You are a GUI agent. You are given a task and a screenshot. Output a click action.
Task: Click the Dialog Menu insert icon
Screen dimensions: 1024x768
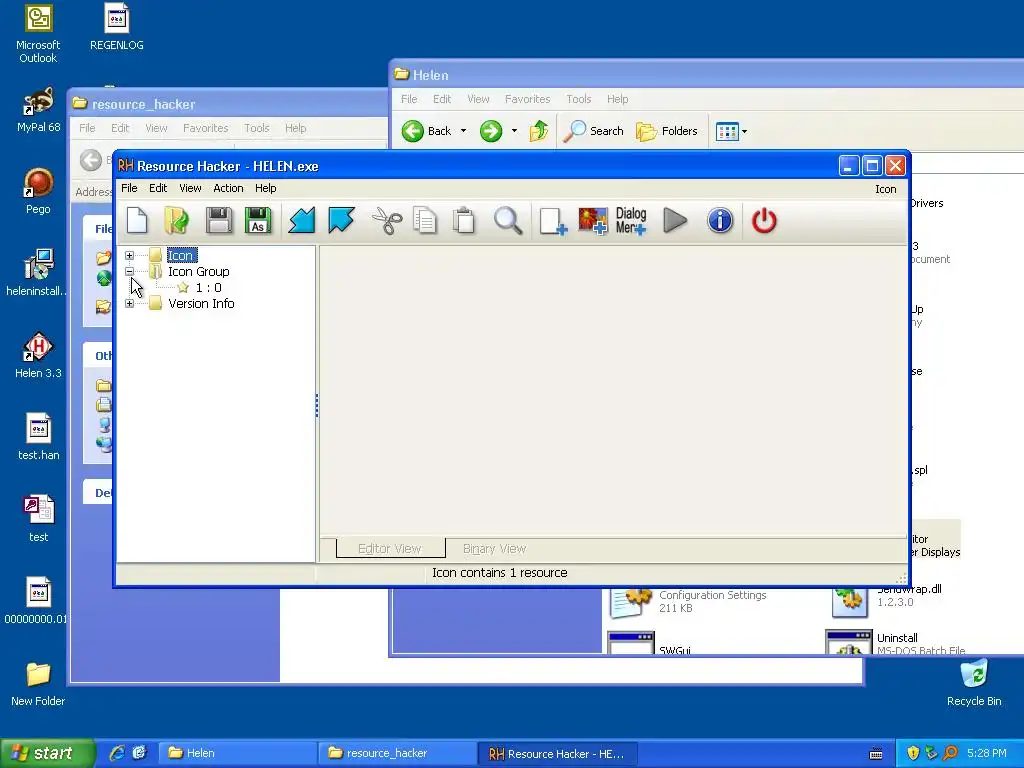point(631,221)
